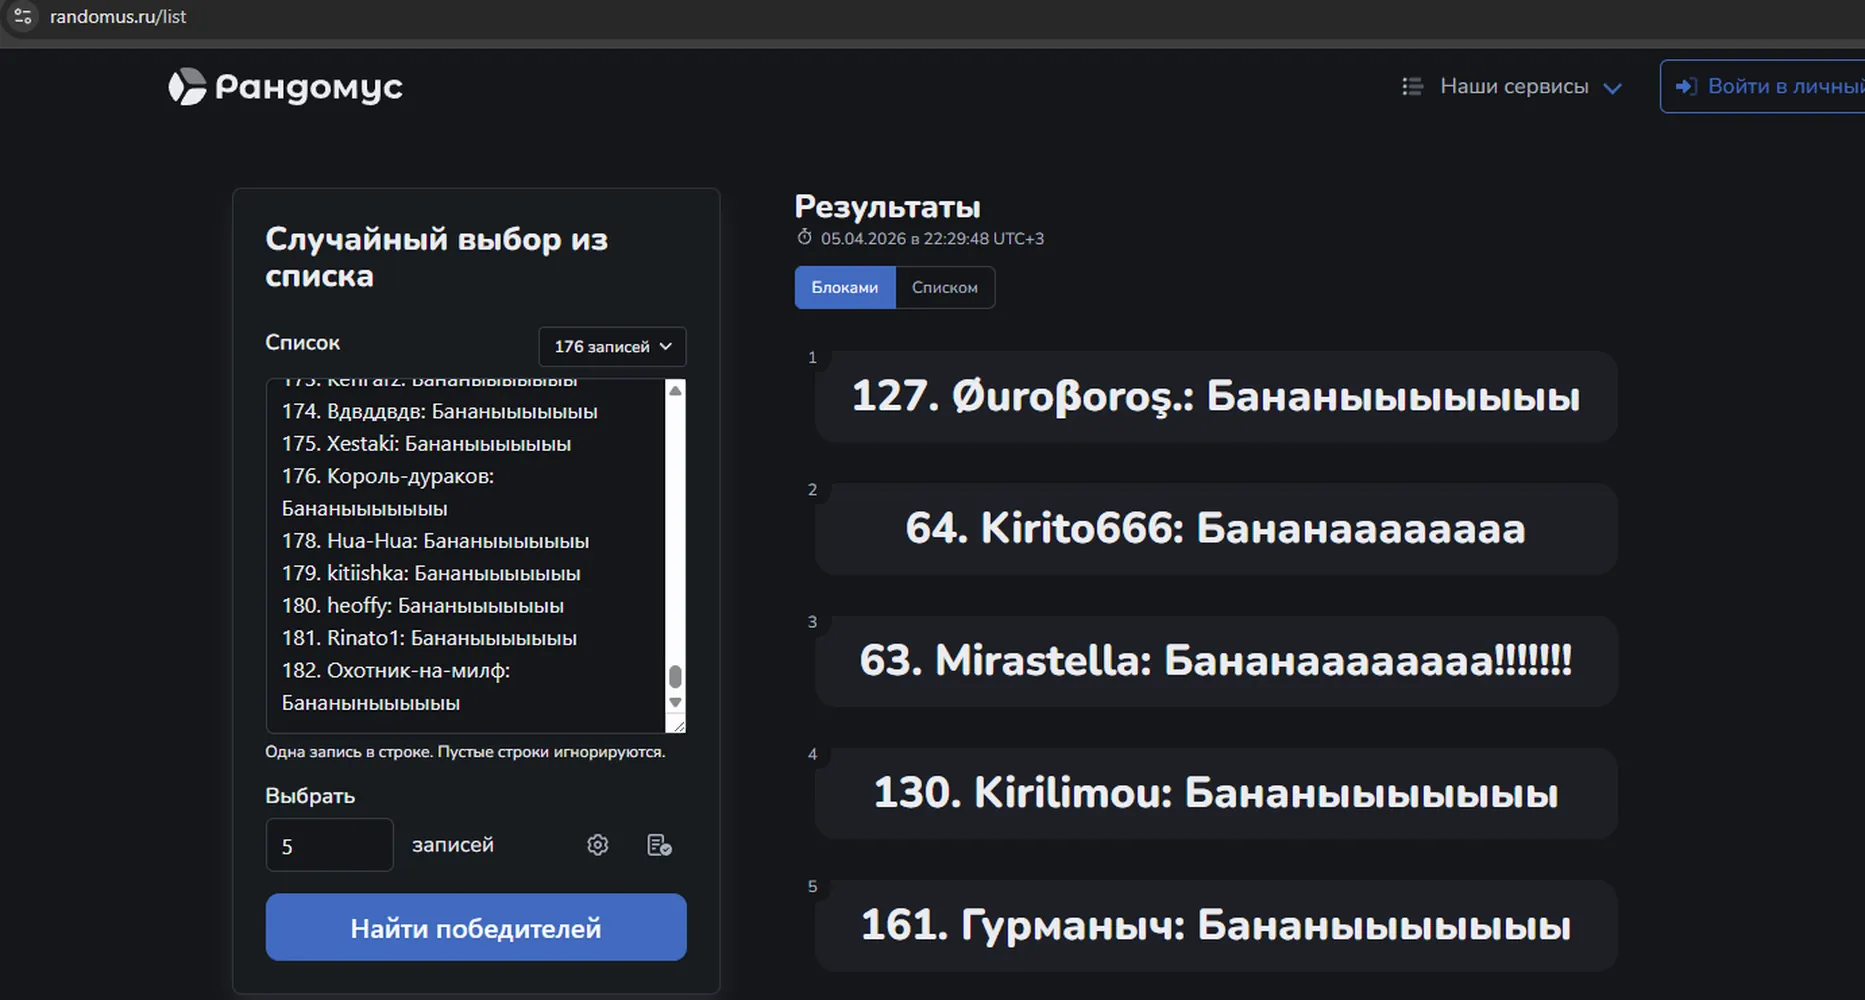Select result block 161. Гурманыч

(1216, 925)
